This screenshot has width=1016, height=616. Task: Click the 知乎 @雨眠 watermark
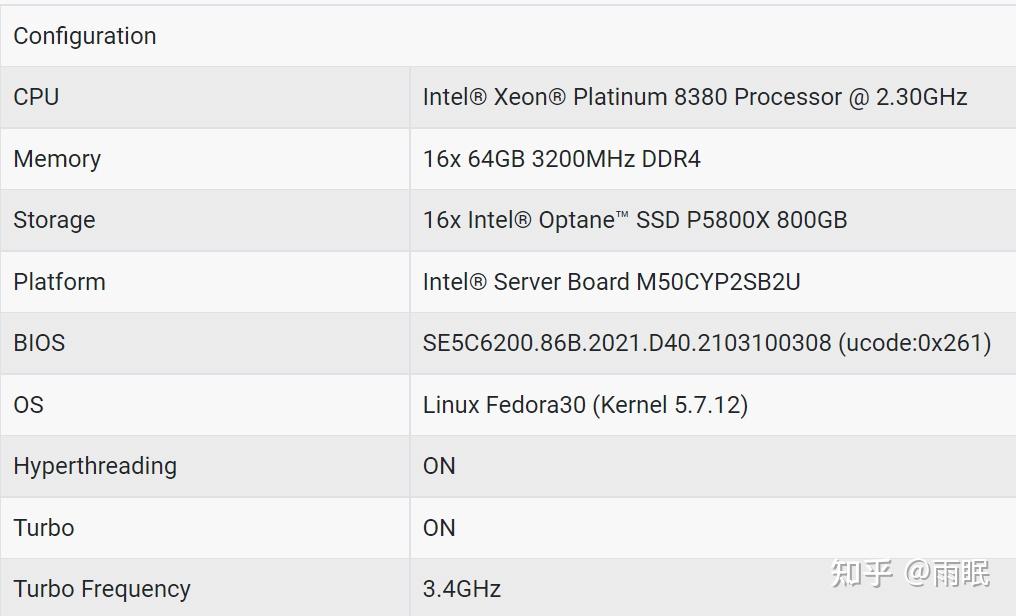(910, 573)
